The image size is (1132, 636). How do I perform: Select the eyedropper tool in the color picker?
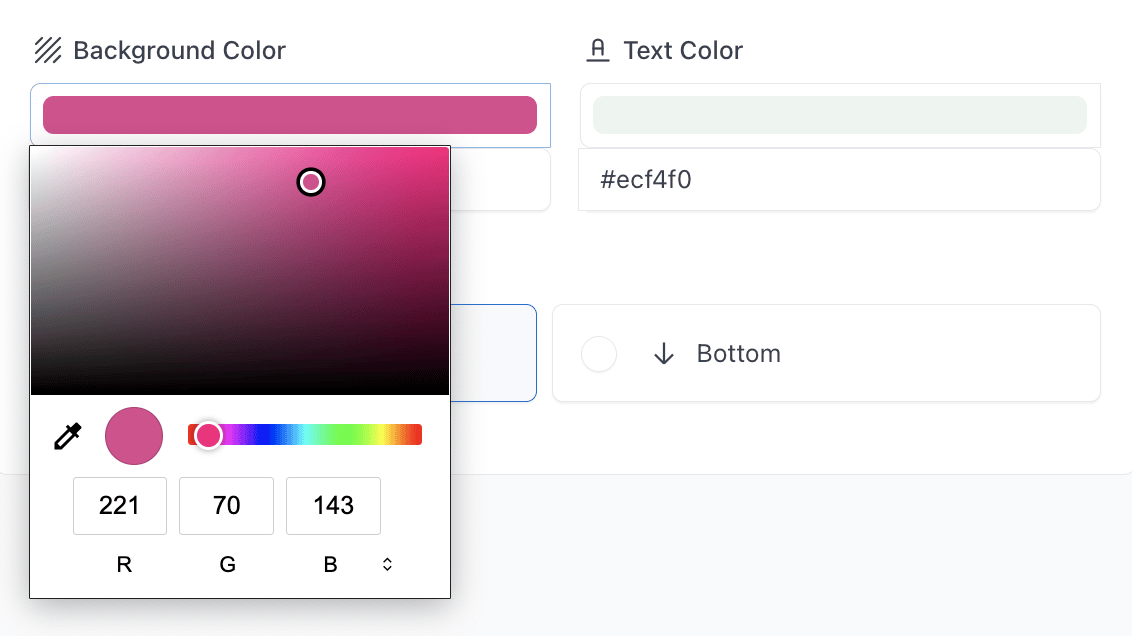click(66, 435)
